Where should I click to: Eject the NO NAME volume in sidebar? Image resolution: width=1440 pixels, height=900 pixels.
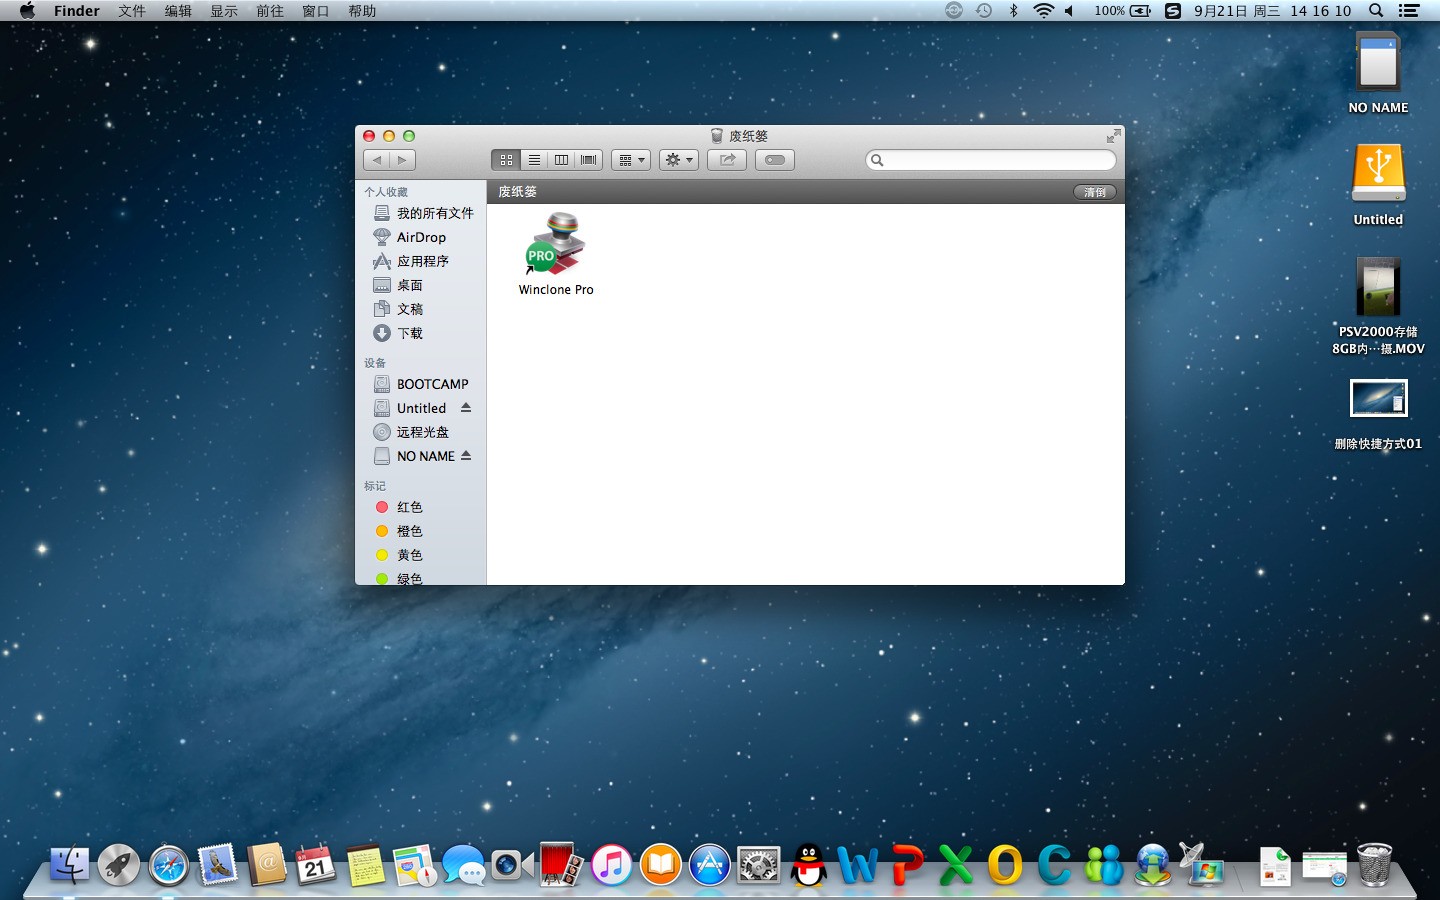click(466, 456)
